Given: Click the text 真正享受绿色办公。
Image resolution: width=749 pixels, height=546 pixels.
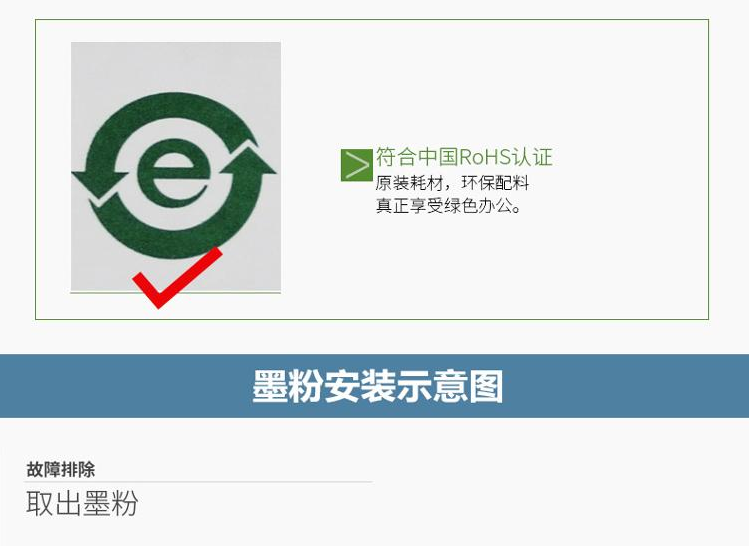Looking at the screenshot, I should pos(448,206).
